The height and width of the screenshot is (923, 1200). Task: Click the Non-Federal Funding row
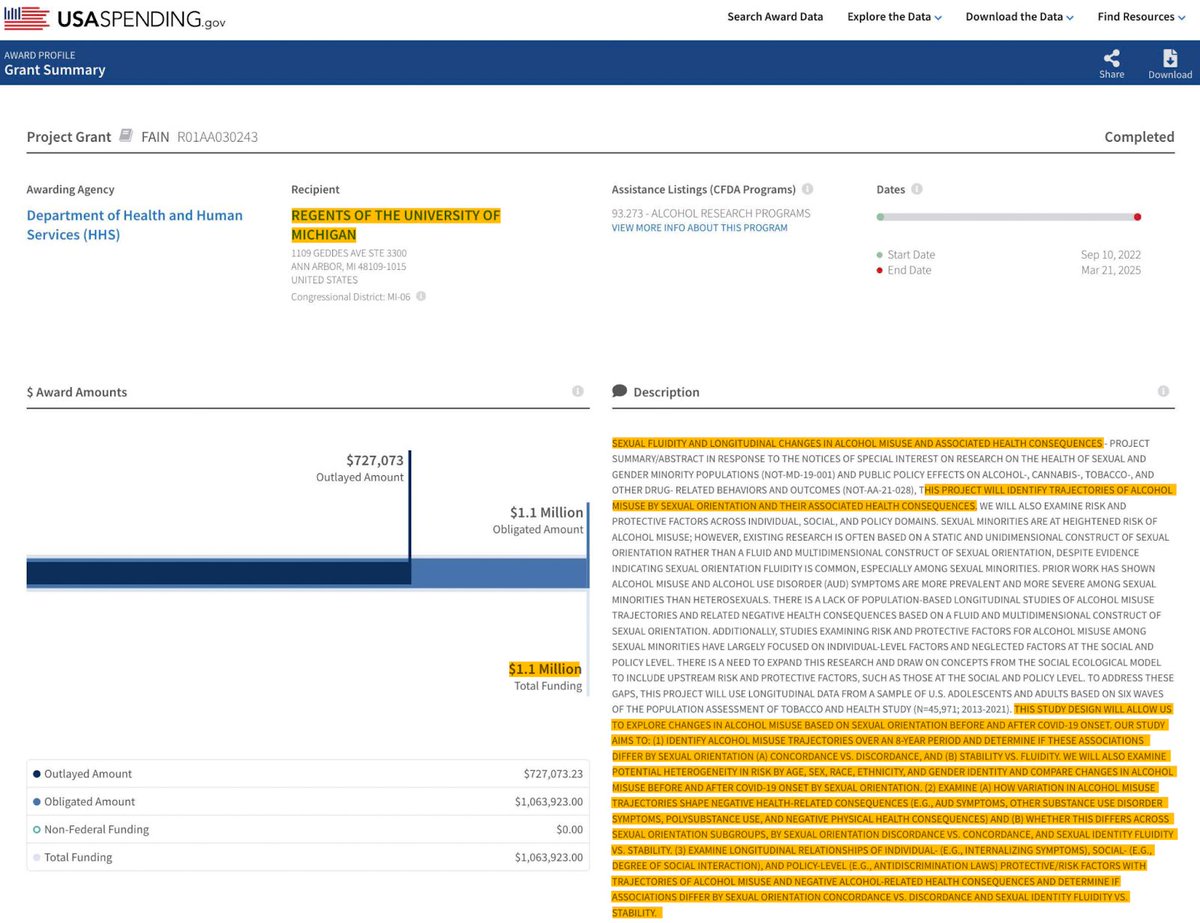[308, 829]
